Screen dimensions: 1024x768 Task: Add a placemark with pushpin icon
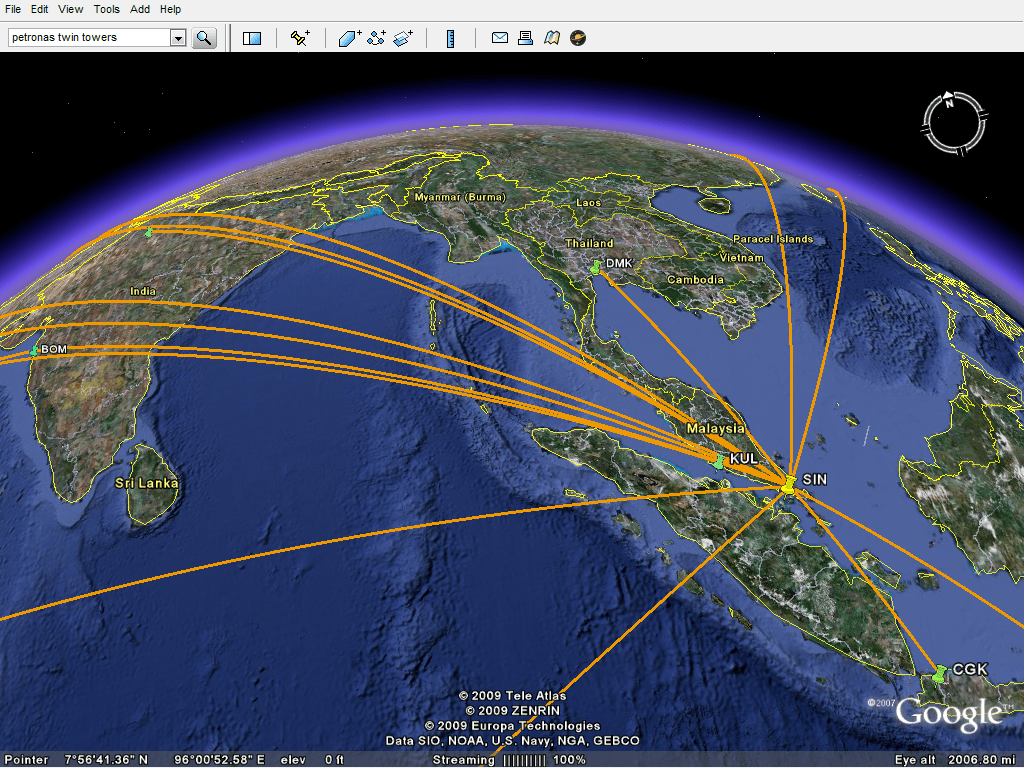(x=300, y=38)
